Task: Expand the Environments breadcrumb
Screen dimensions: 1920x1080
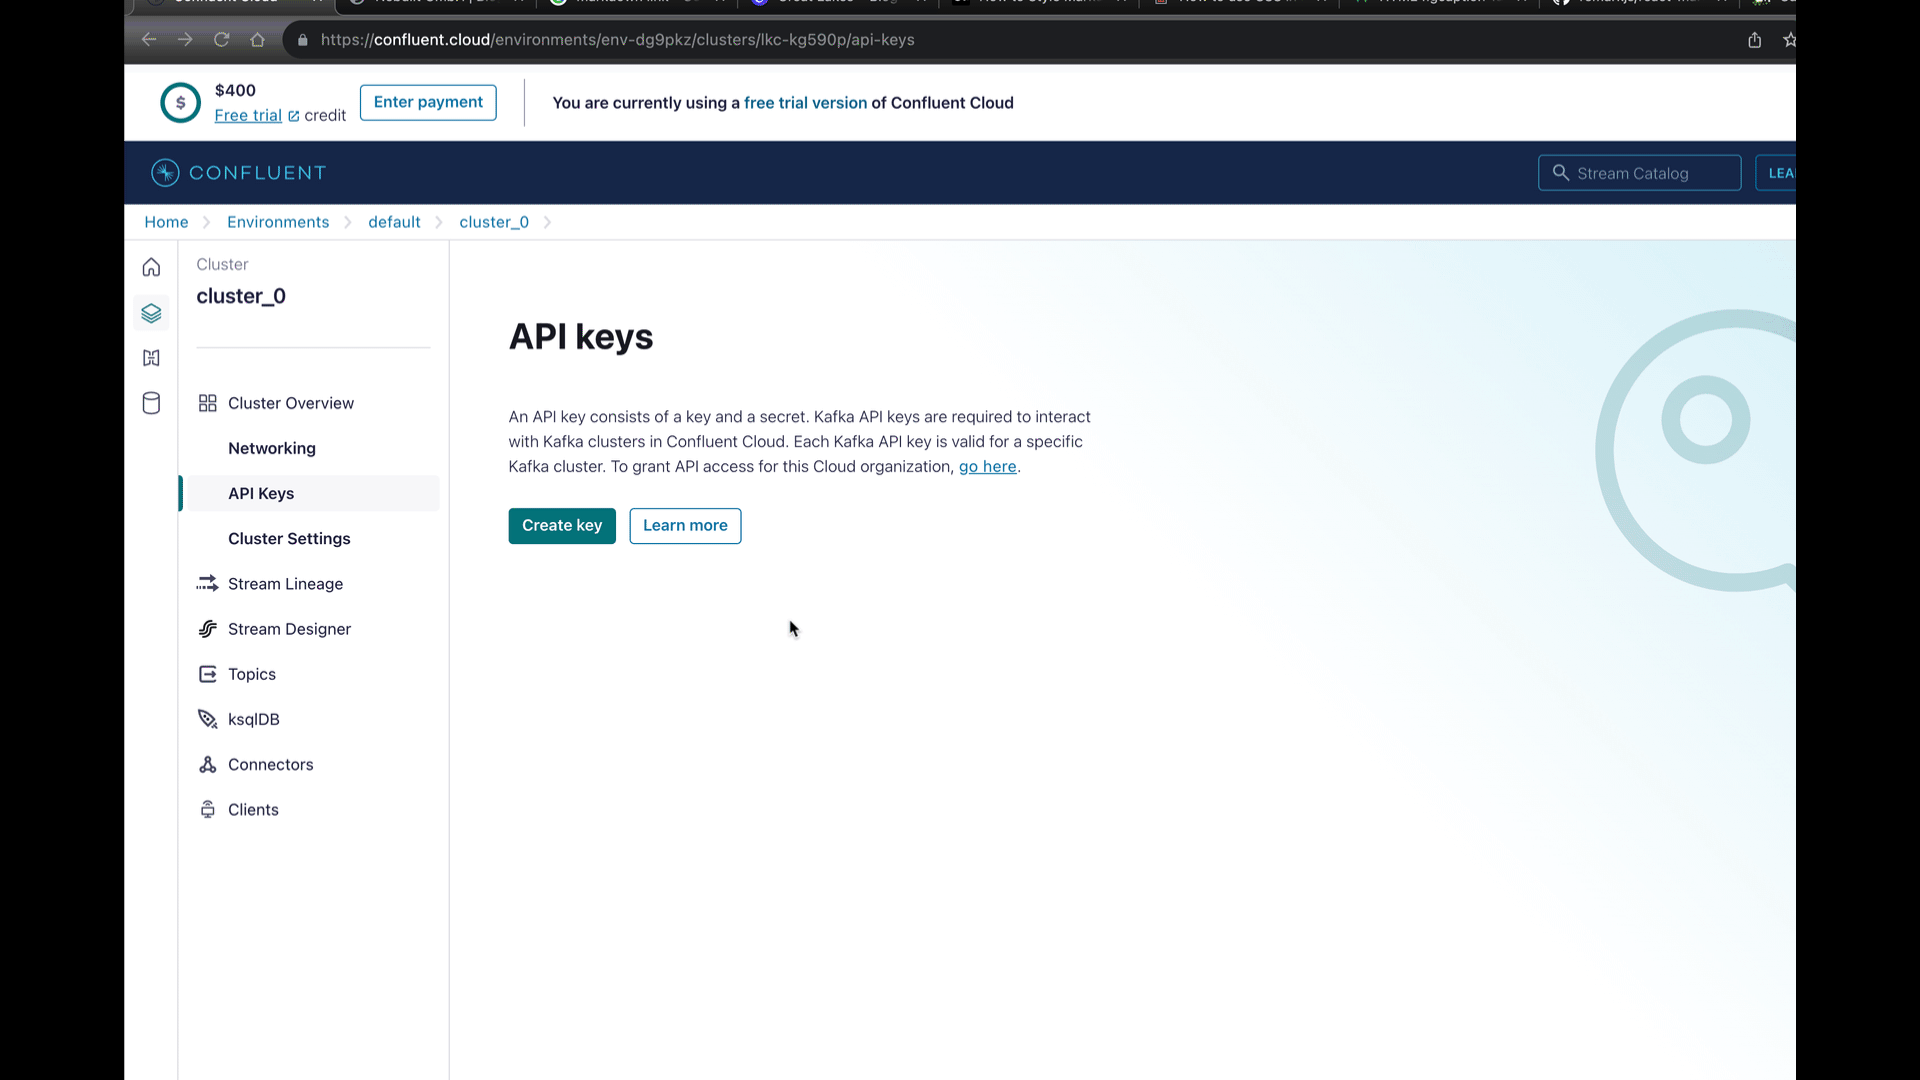Action: [277, 221]
